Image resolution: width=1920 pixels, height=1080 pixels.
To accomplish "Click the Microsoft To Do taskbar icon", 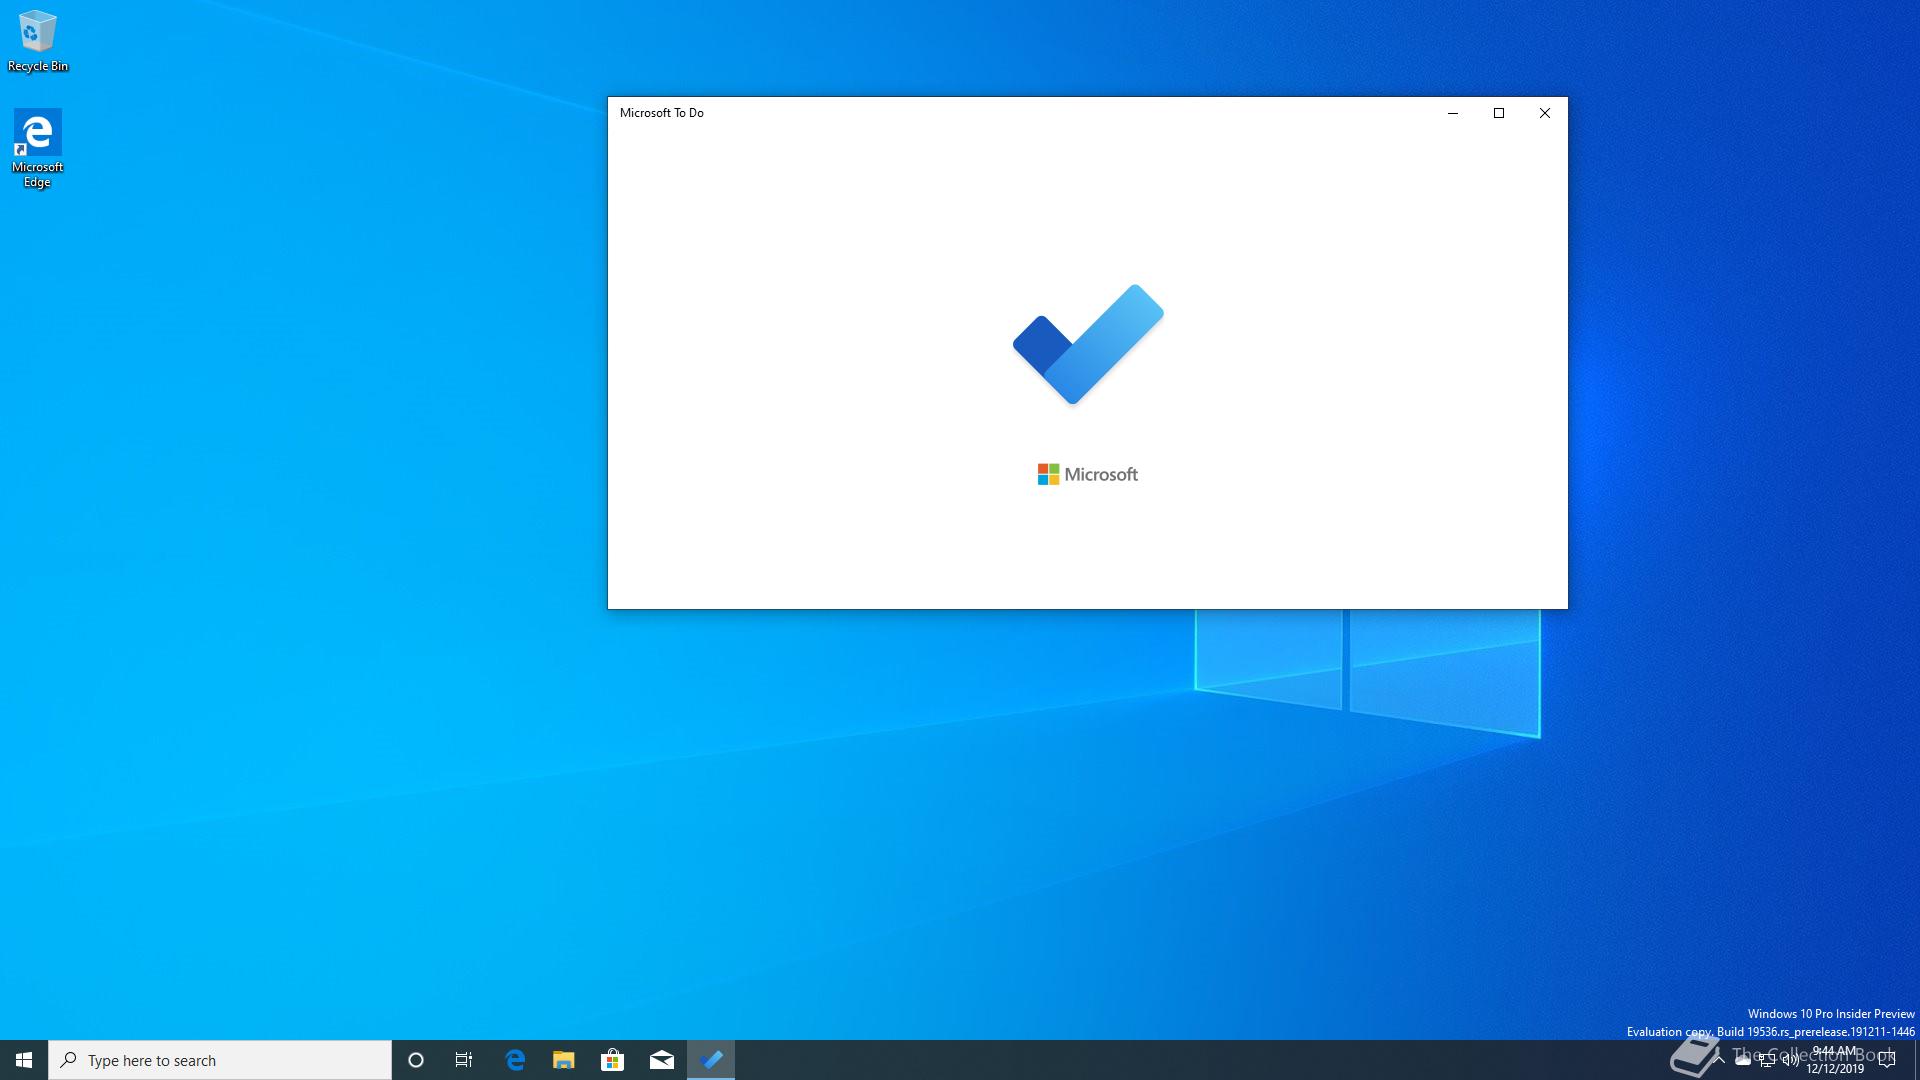I will pyautogui.click(x=711, y=1060).
